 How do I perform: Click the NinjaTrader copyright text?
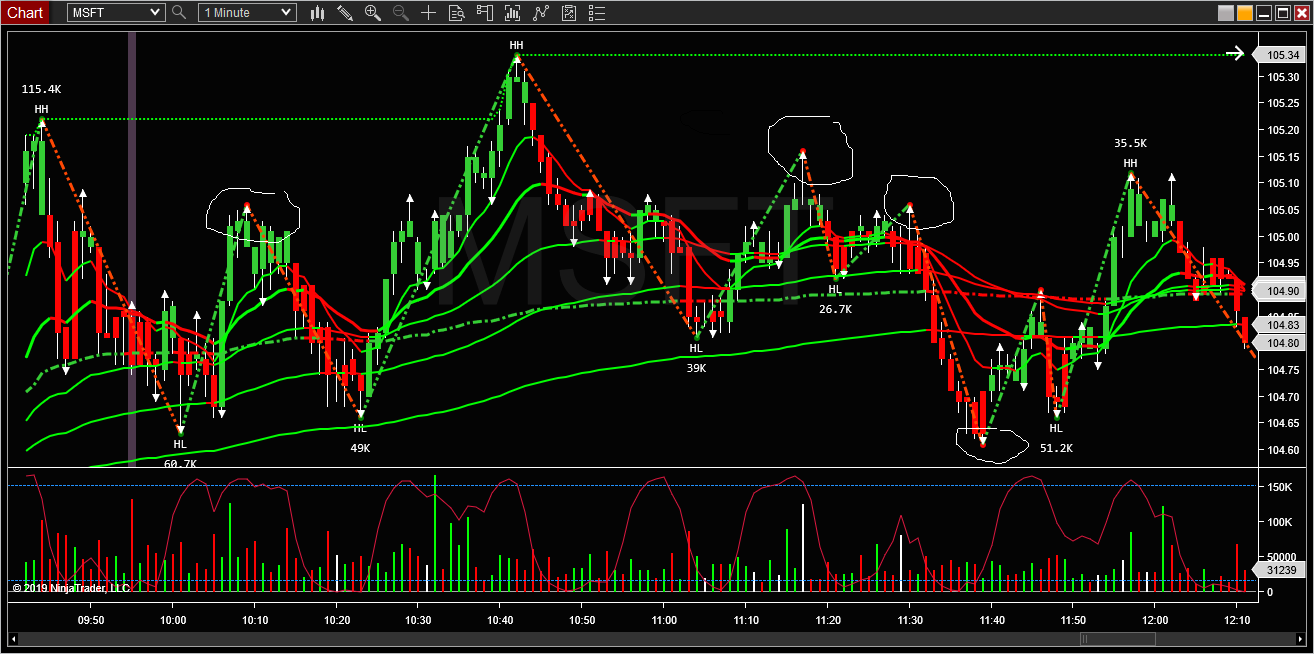tap(70, 588)
